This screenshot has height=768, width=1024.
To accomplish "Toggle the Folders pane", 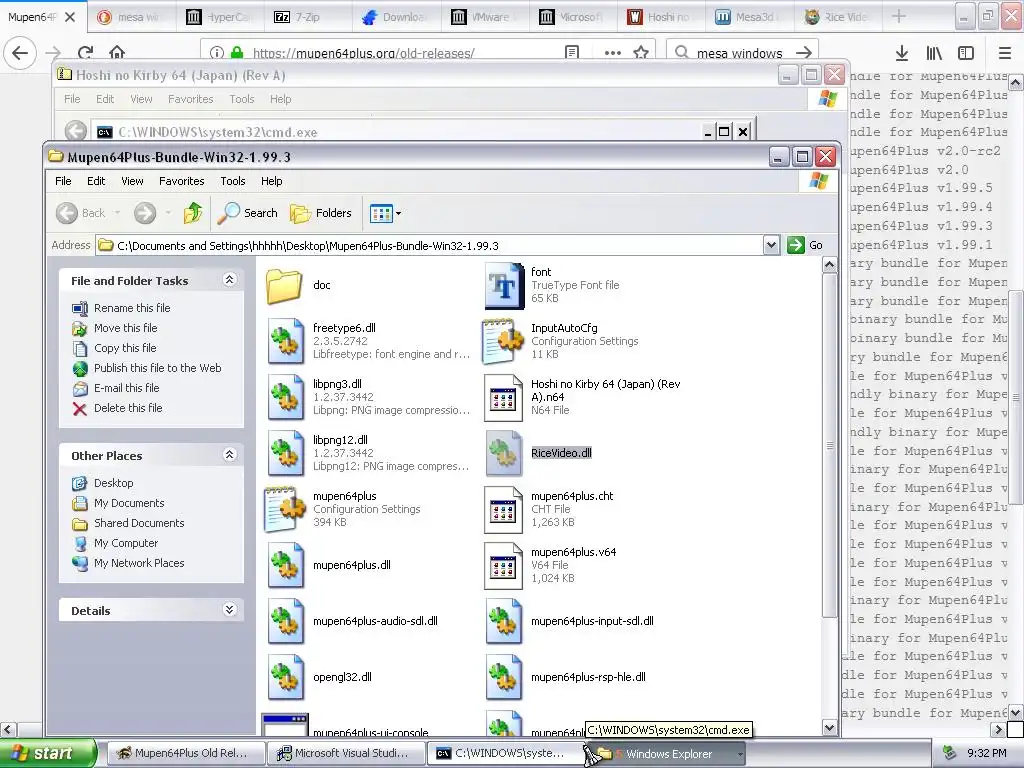I will click(x=321, y=213).
